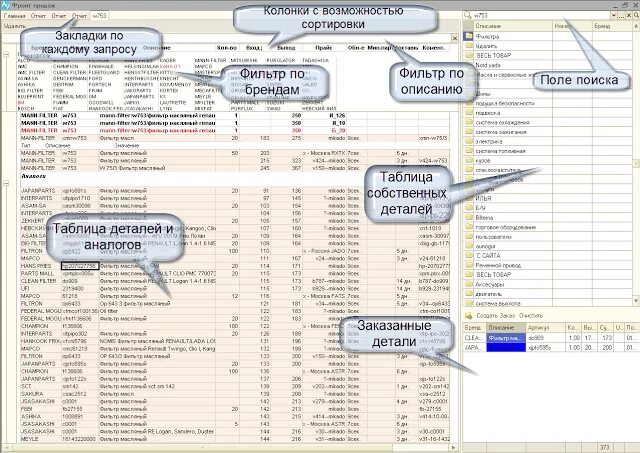Select the SAKURA row with article coac2512
This screenshot has height=453, width=640.
[x=235, y=394]
